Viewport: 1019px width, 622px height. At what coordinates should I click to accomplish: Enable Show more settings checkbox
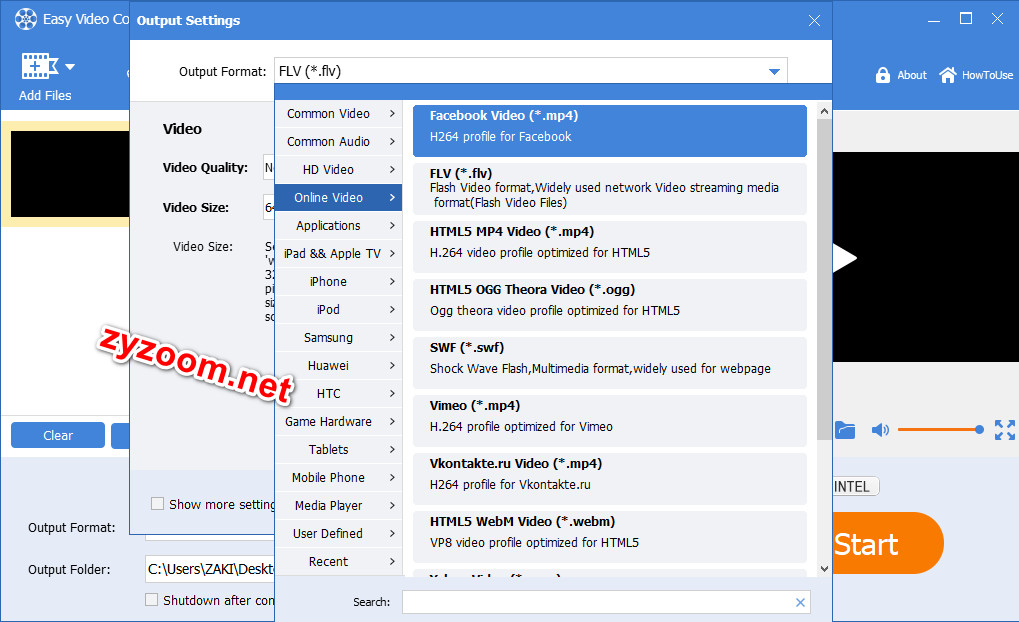click(x=157, y=504)
